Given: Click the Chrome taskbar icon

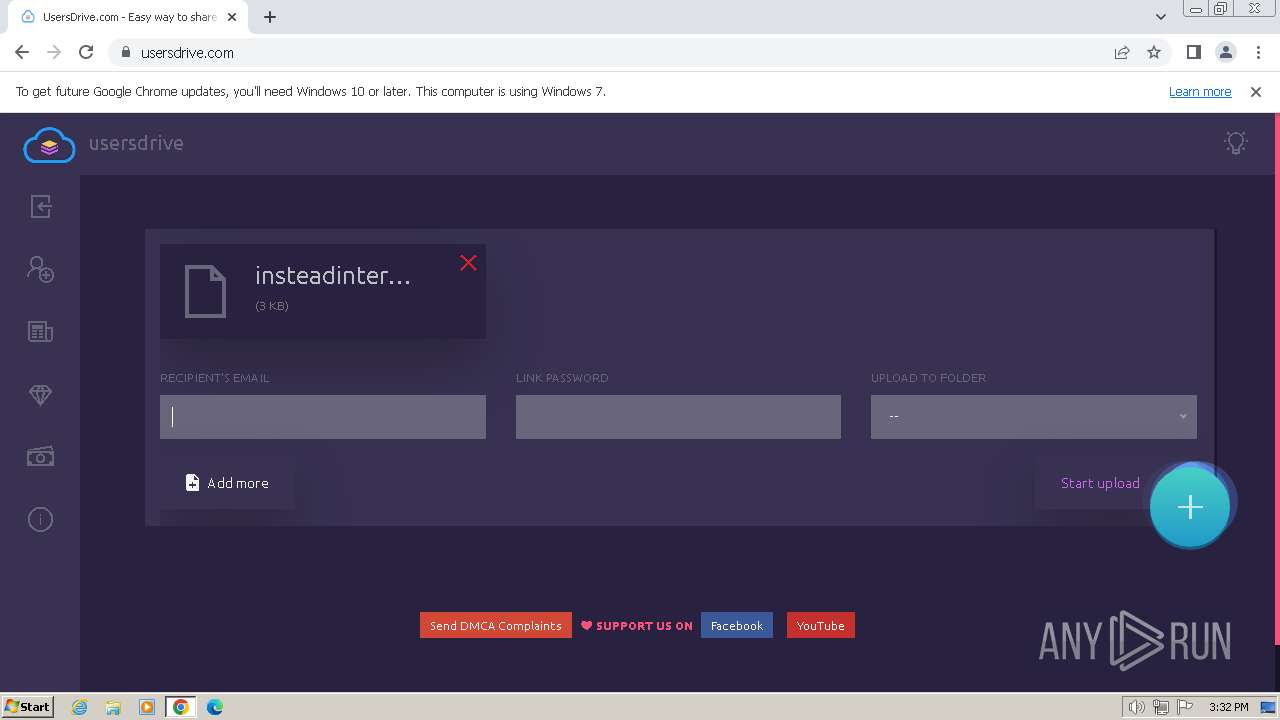Looking at the screenshot, I should (x=181, y=707).
